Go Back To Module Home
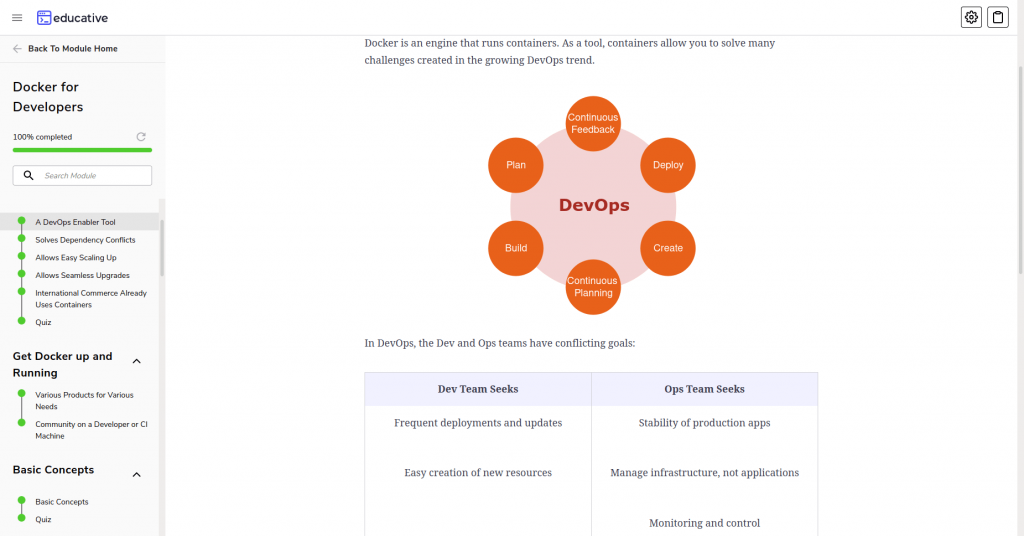Viewport: 1024px width, 536px height. click(x=72, y=48)
